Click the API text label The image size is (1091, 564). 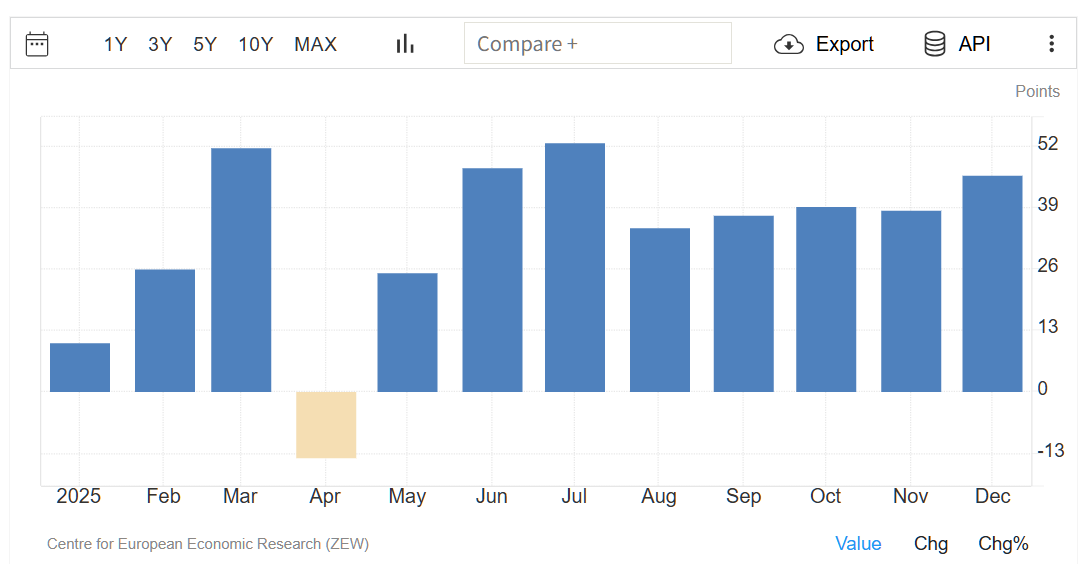click(x=974, y=44)
